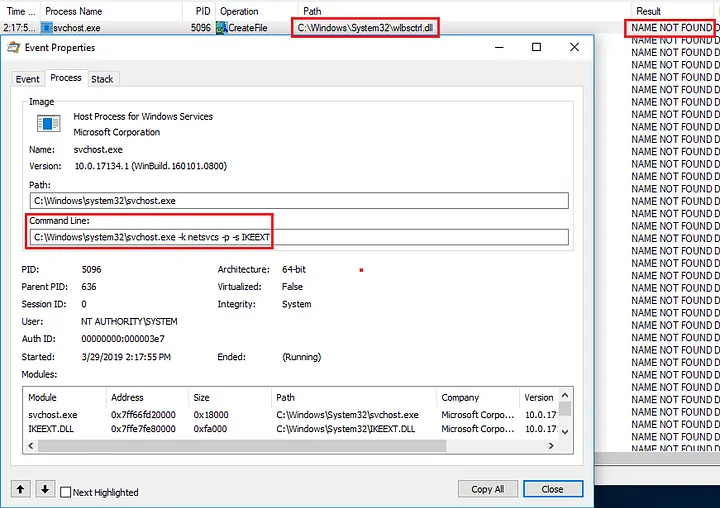Sort events by the Result column header
Screen dimensions: 720x508
pos(649,11)
